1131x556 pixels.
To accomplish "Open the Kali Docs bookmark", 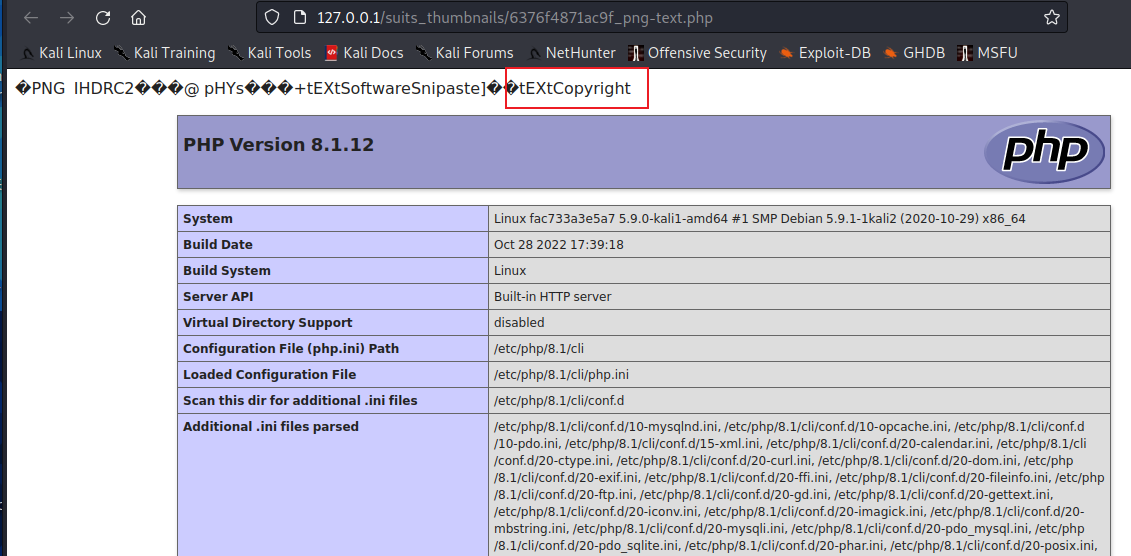I will [x=364, y=53].
